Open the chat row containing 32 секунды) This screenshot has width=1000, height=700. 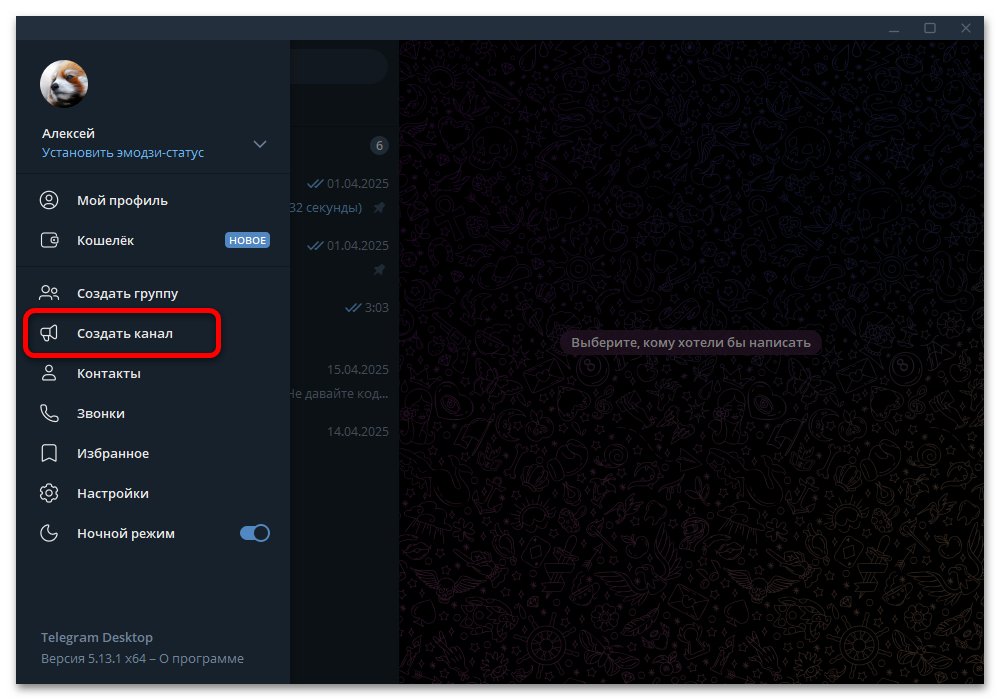pyautogui.click(x=344, y=195)
